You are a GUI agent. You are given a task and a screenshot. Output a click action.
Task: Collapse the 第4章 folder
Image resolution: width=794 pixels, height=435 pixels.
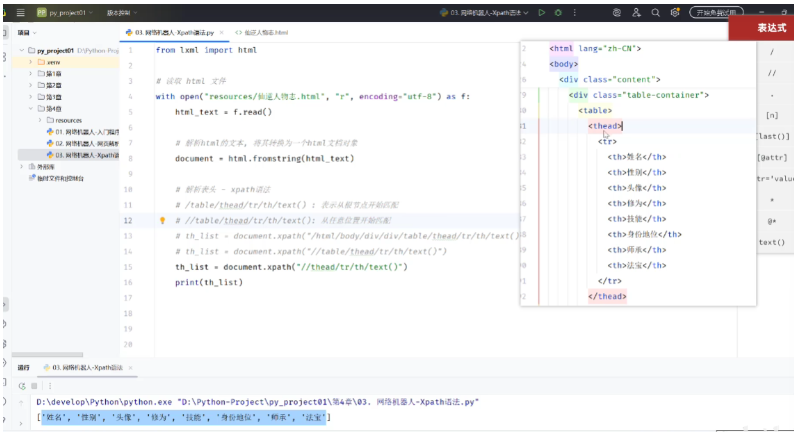click(x=31, y=109)
